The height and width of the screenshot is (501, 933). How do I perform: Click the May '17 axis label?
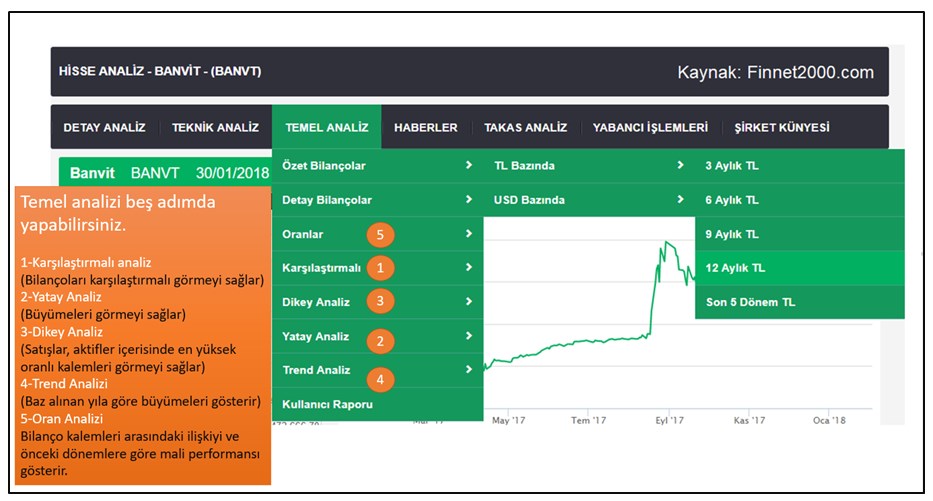click(x=509, y=420)
